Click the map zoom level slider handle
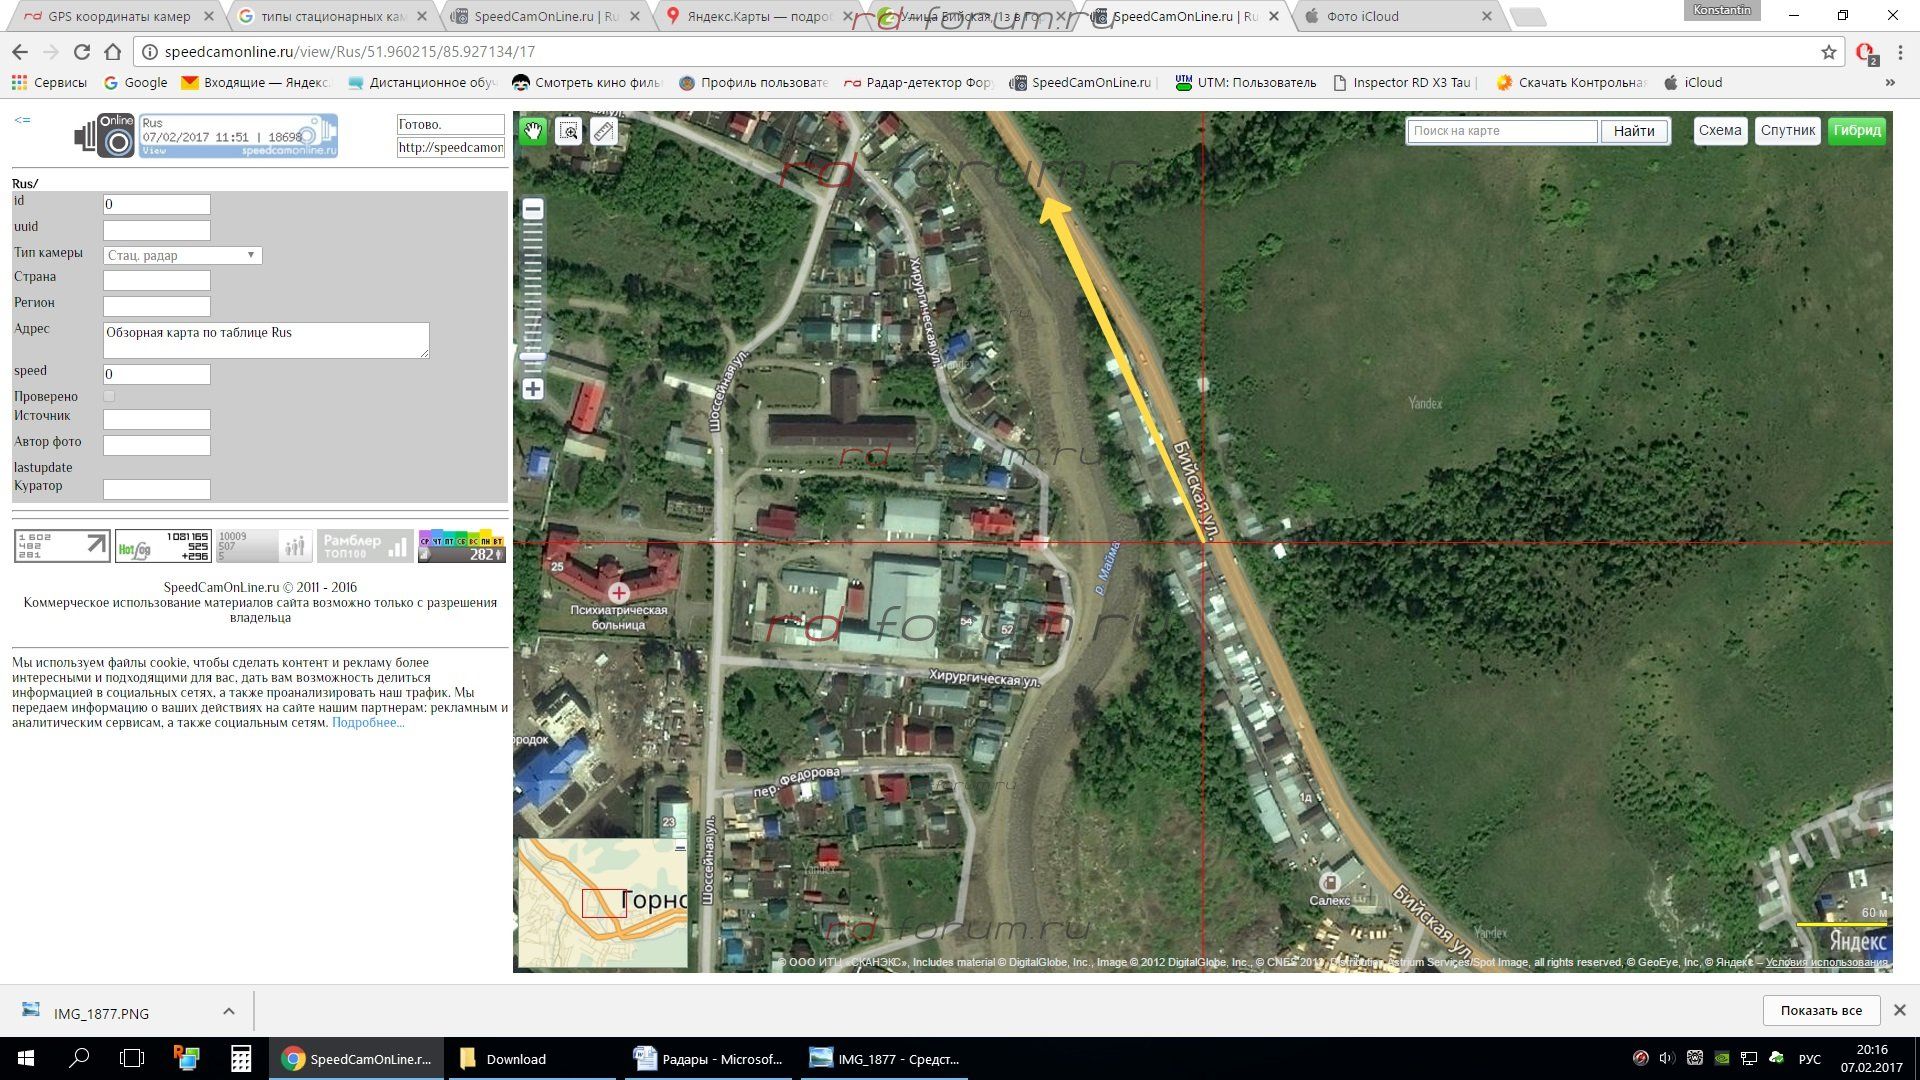Image resolution: width=1920 pixels, height=1080 pixels. 533,357
